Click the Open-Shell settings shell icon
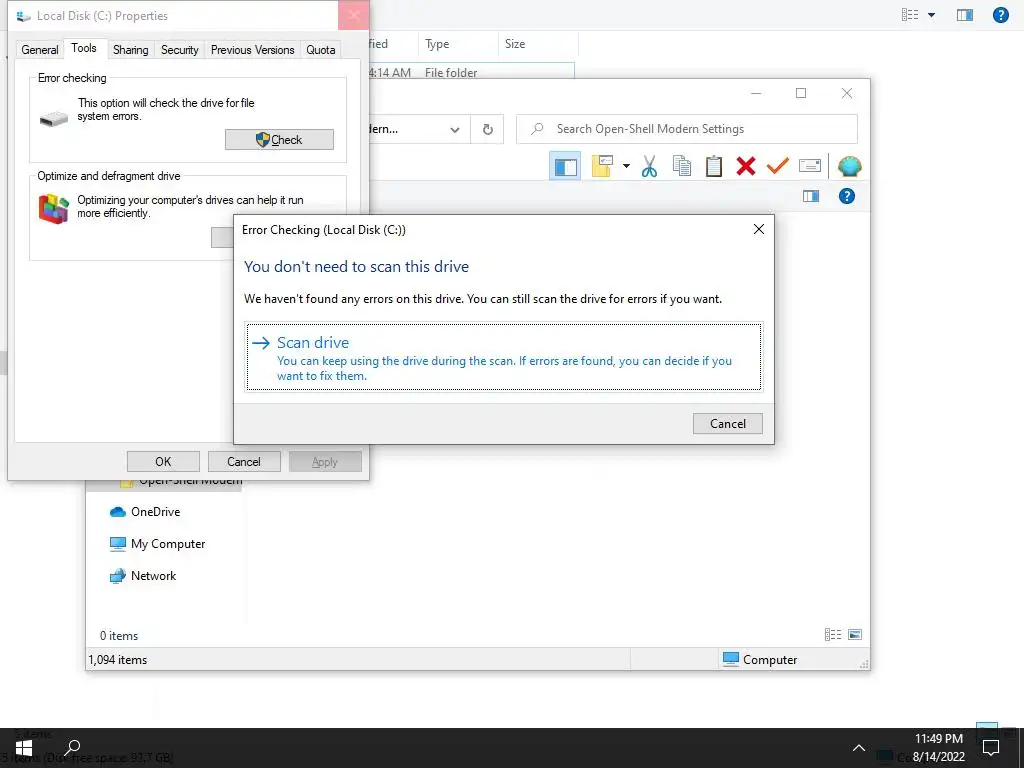Image resolution: width=1024 pixels, height=768 pixels. point(849,167)
